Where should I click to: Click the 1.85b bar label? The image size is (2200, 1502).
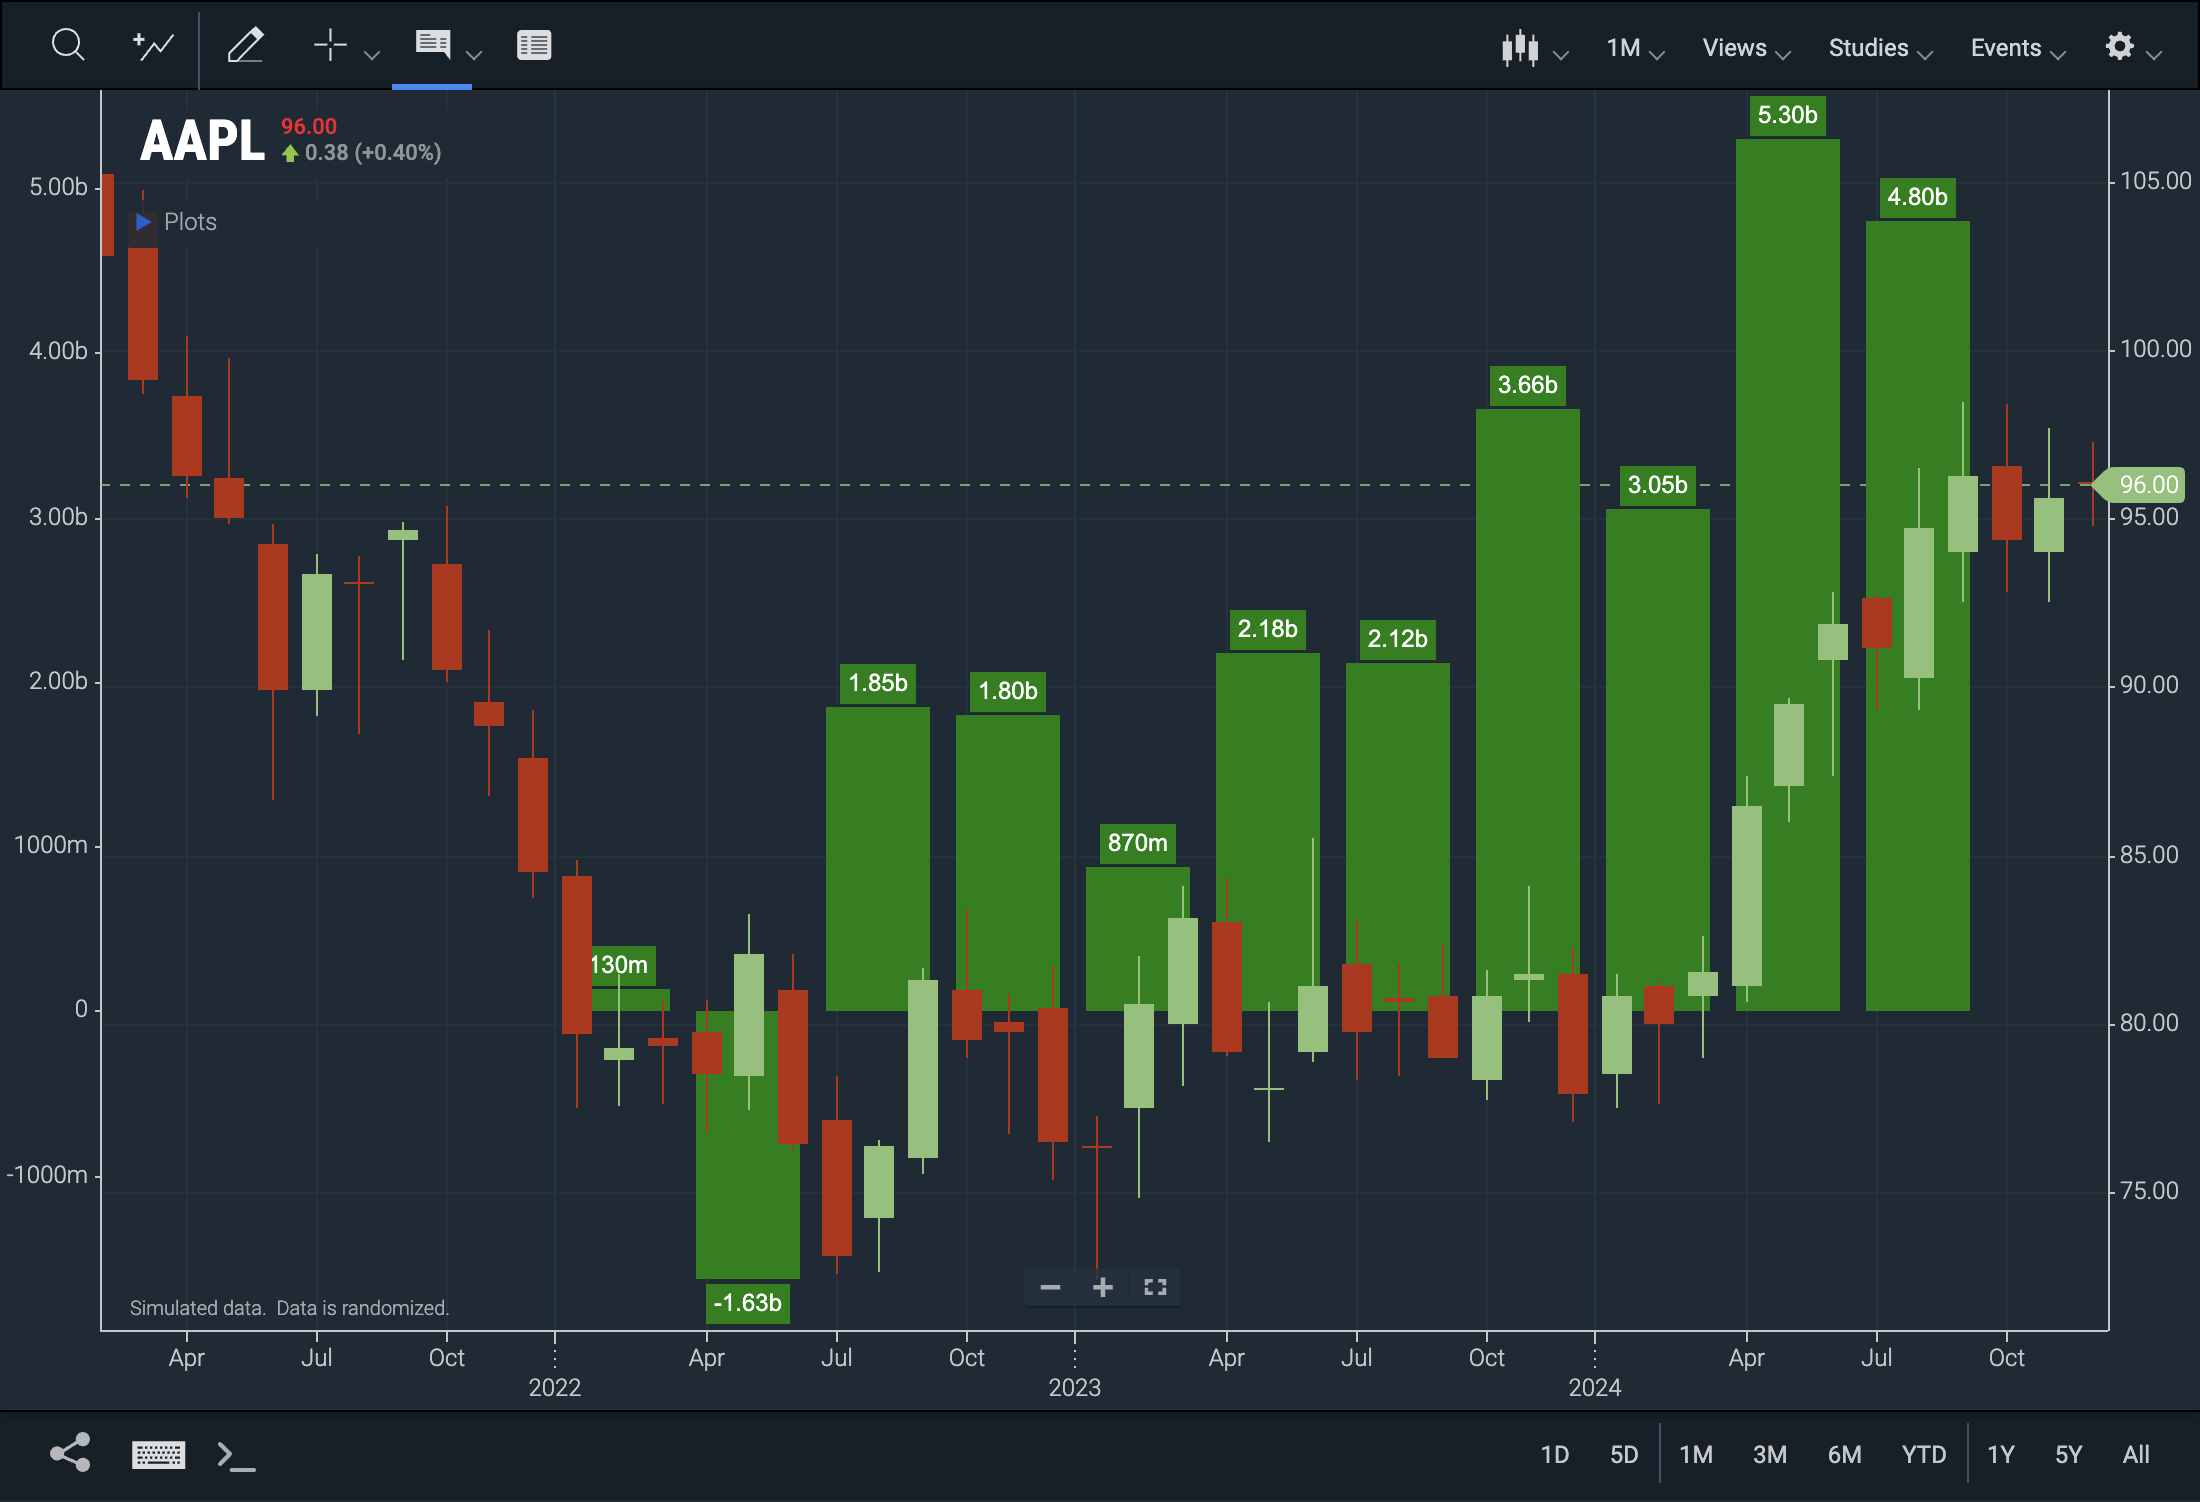[x=878, y=683]
